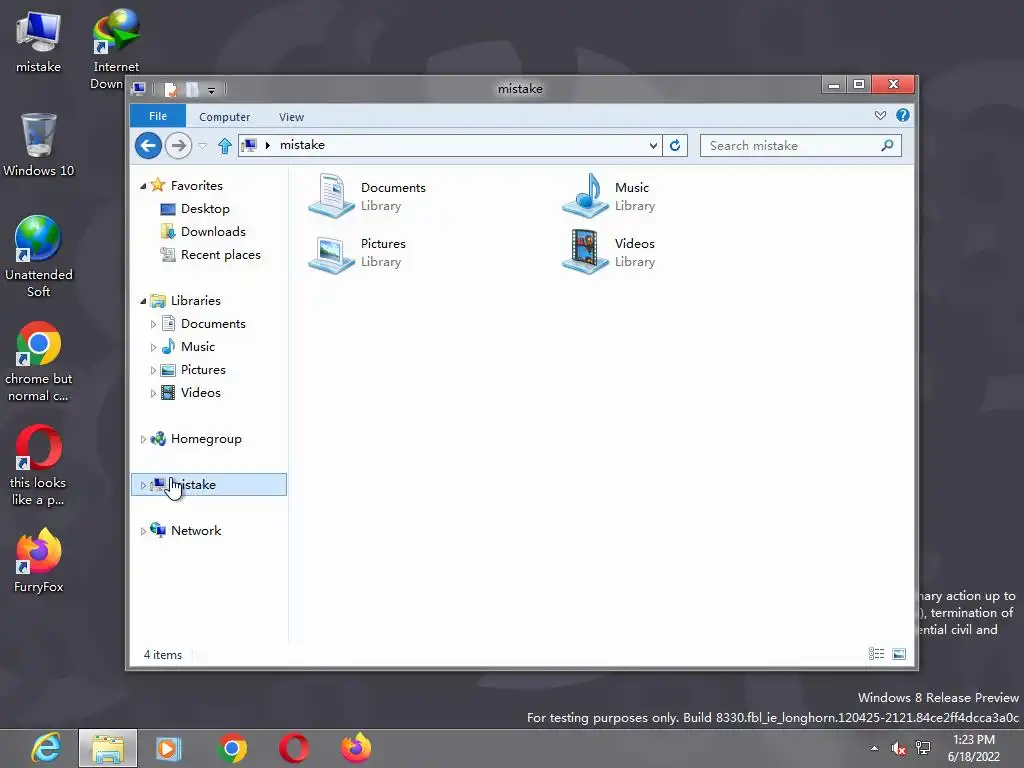The height and width of the screenshot is (768, 1024).
Task: Open Media Player from the taskbar
Action: [x=168, y=748]
